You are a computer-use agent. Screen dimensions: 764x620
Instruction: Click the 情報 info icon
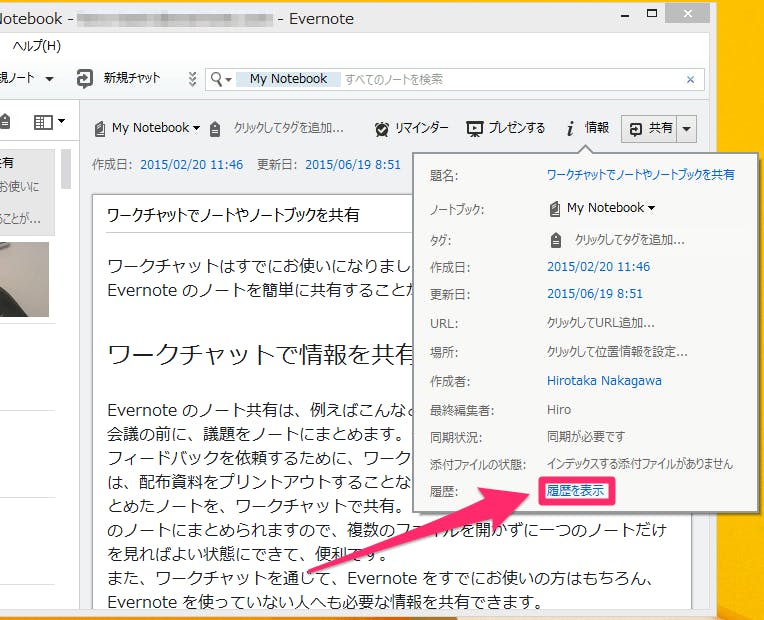pos(570,129)
